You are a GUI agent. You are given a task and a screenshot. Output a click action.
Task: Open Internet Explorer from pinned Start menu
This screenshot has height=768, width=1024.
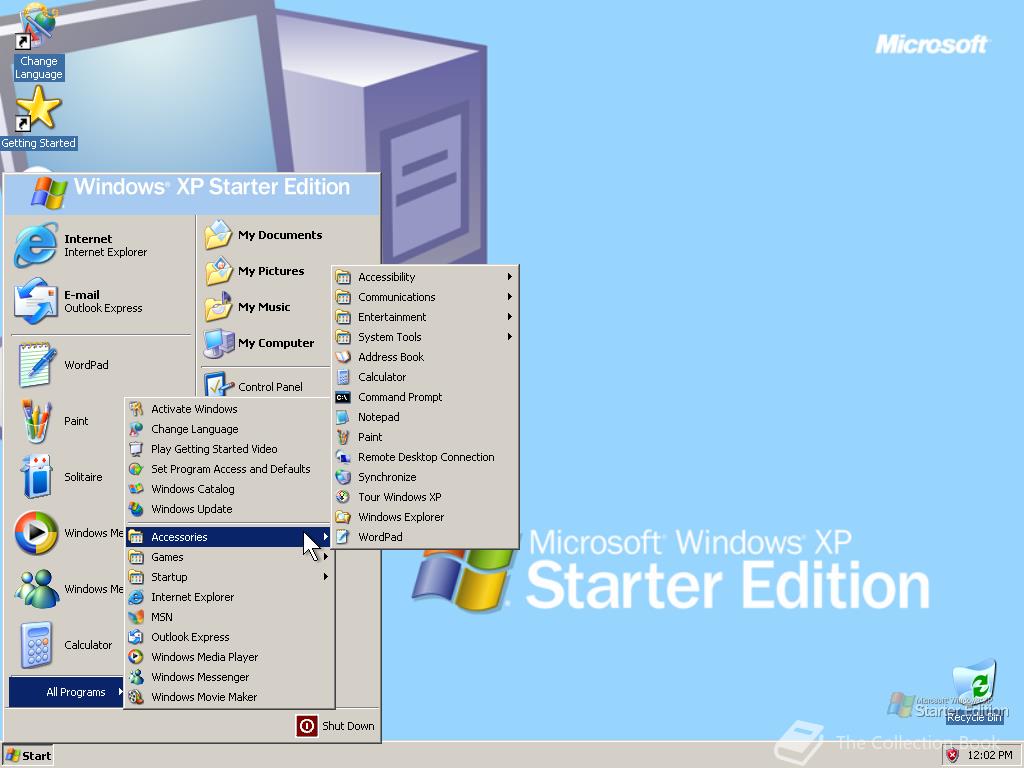(x=99, y=245)
